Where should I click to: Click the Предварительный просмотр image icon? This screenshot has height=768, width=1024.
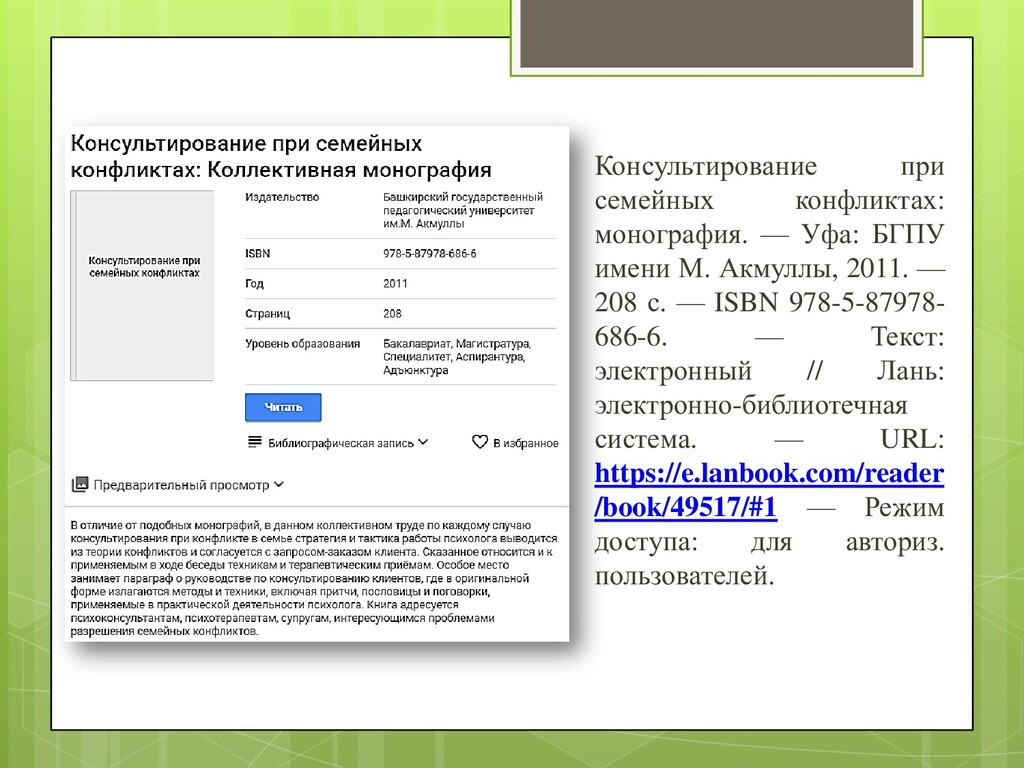[x=80, y=484]
